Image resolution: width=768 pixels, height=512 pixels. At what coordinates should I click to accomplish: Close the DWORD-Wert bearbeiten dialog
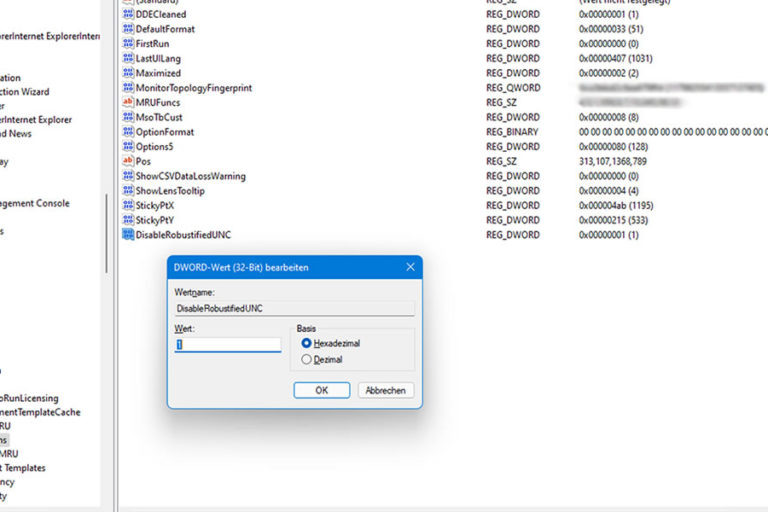410,267
